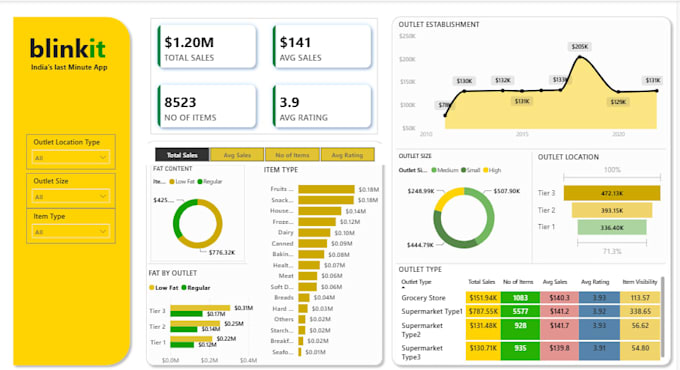Click High legend dot in Outlet Size
Viewport: 680px width, 370px height.
tap(486, 170)
